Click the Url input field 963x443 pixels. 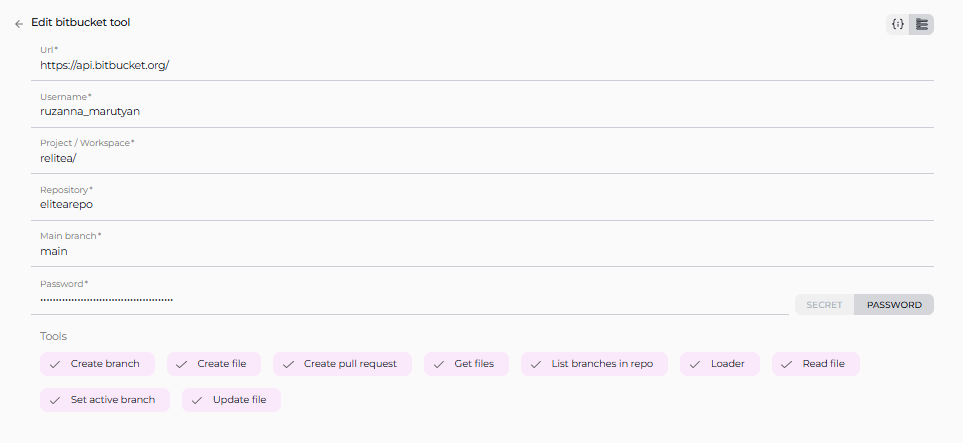tap(482, 65)
